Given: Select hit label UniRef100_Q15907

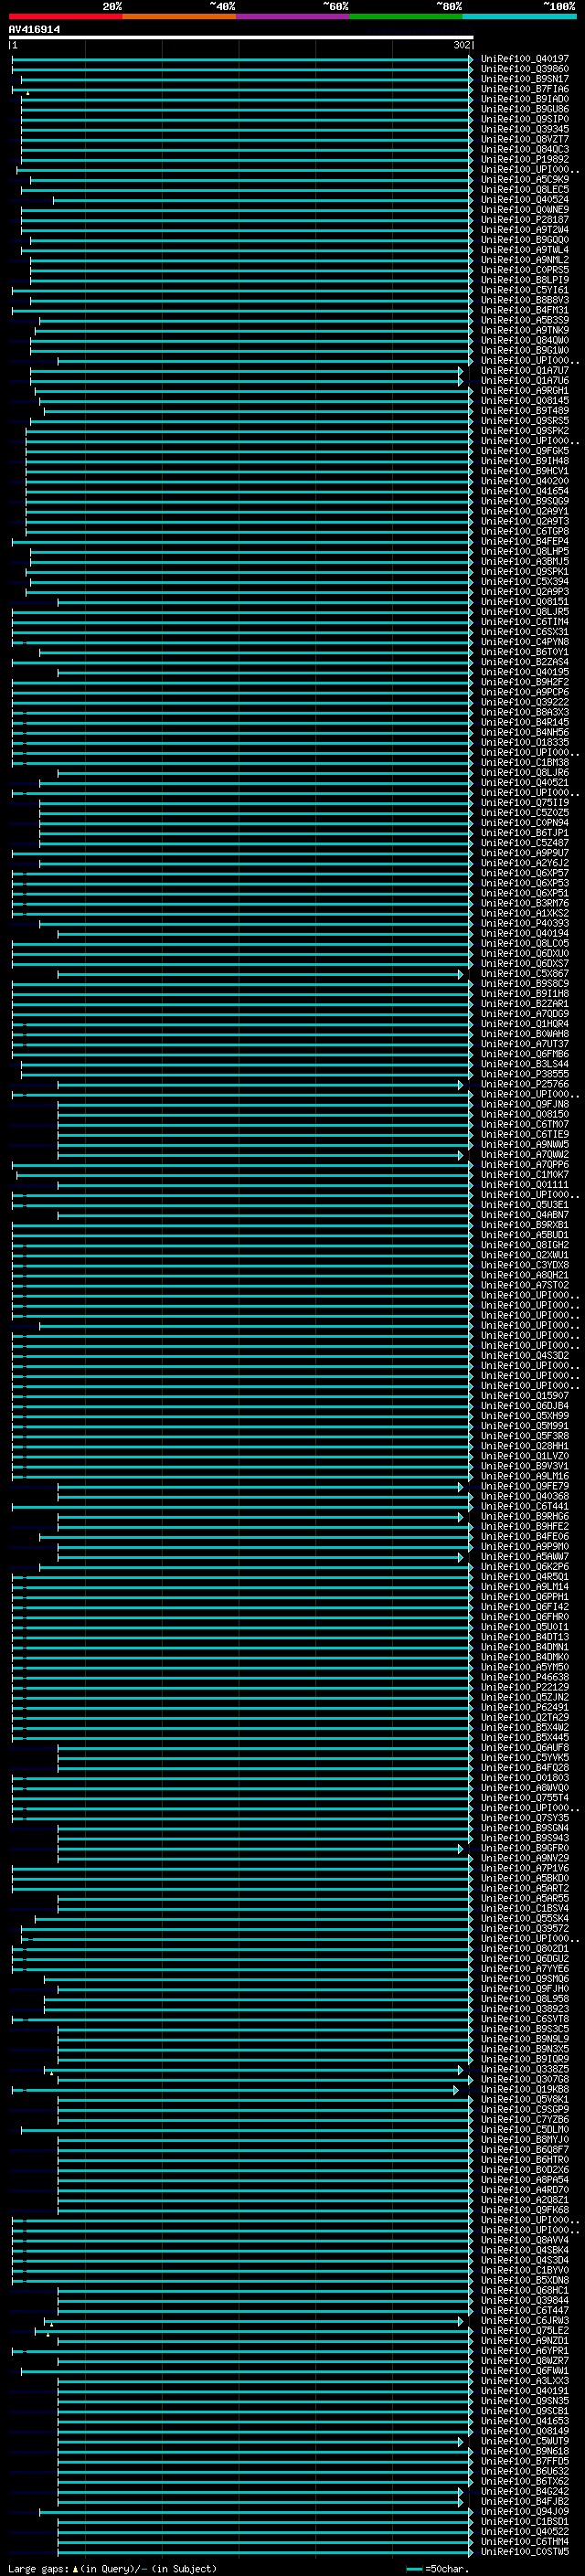Looking at the screenshot, I should [x=525, y=1396].
